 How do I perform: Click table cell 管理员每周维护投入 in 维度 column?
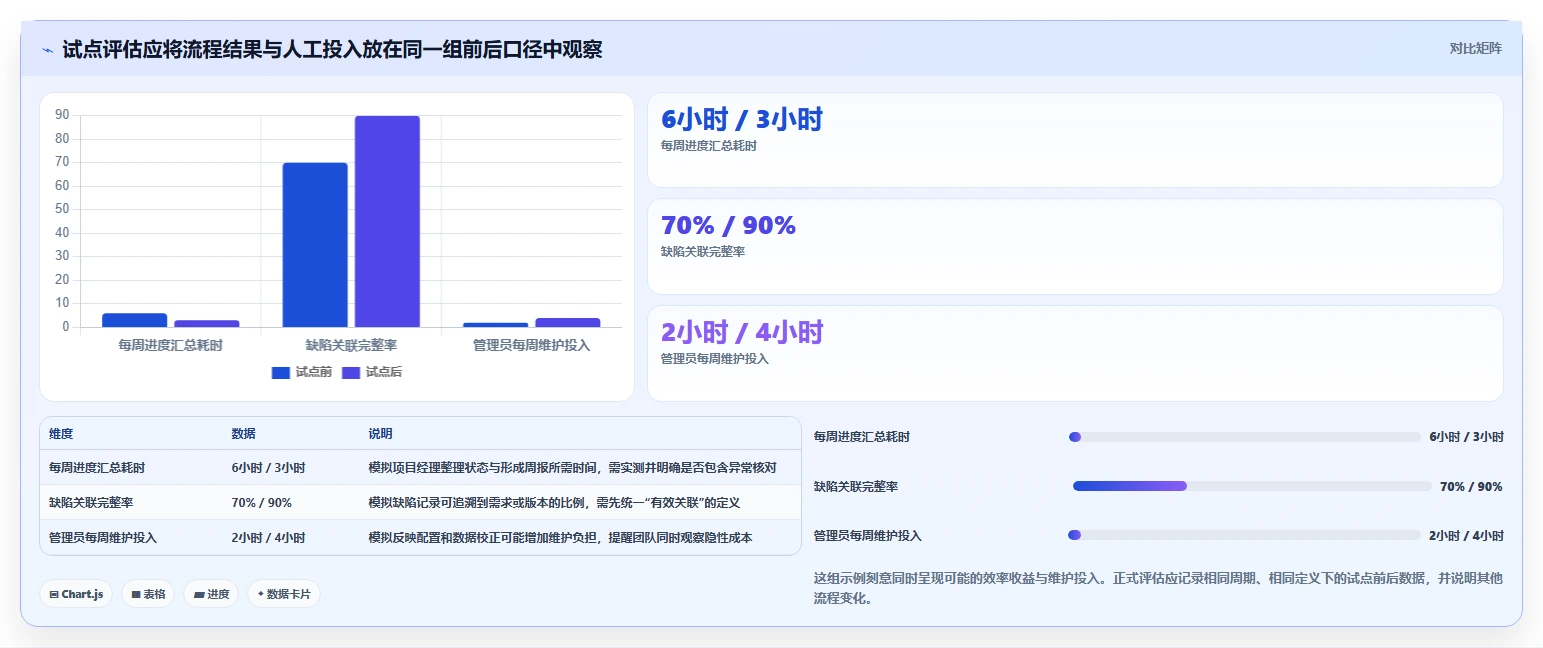coord(103,538)
